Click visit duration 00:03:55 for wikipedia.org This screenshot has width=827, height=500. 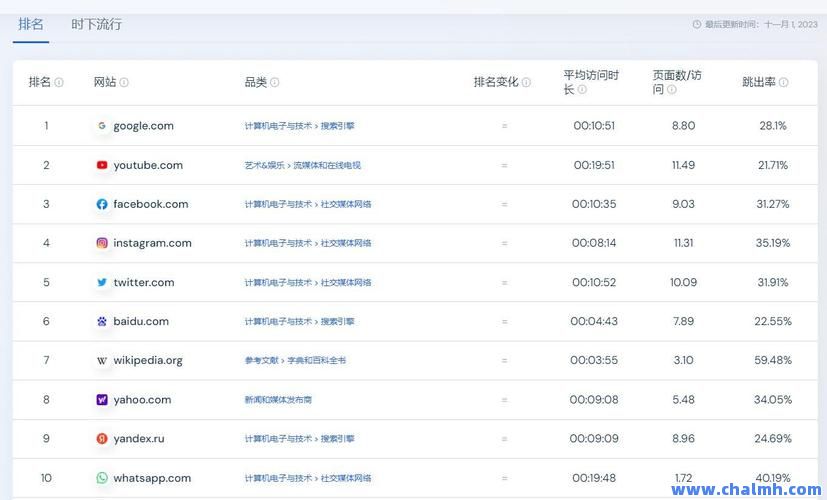pyautogui.click(x=594, y=360)
